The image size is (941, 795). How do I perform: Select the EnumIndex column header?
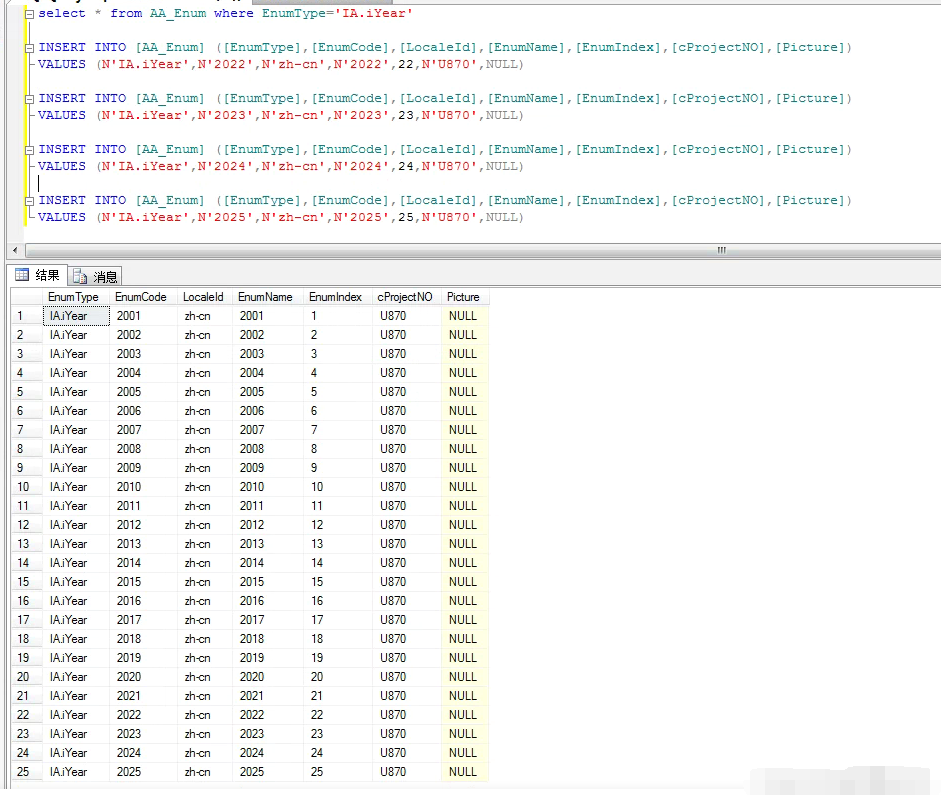point(338,297)
